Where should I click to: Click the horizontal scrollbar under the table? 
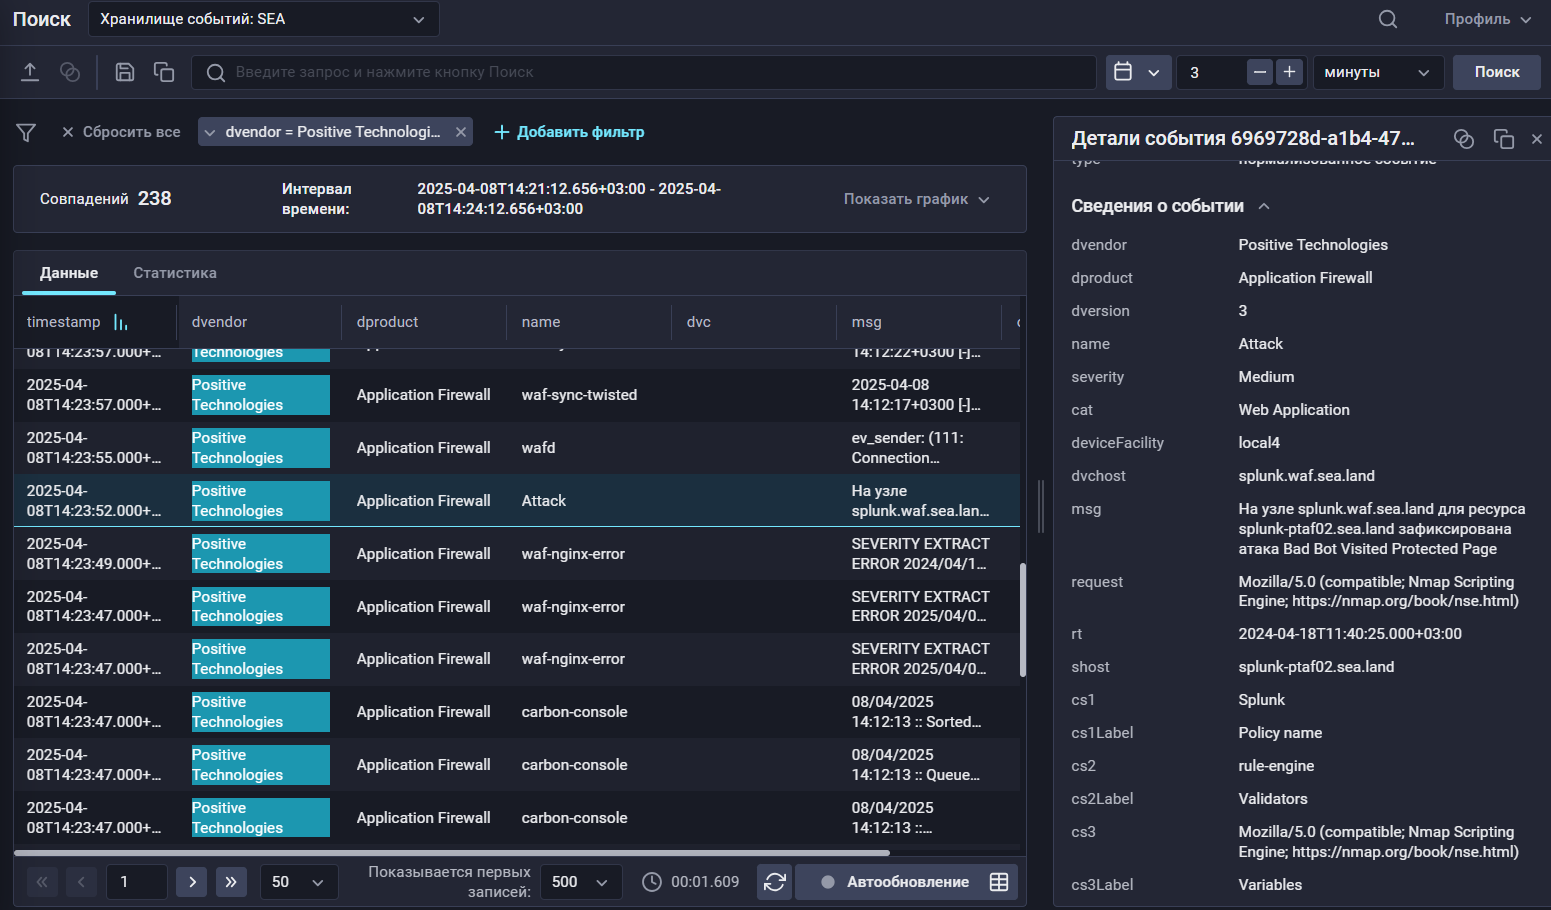point(451,853)
